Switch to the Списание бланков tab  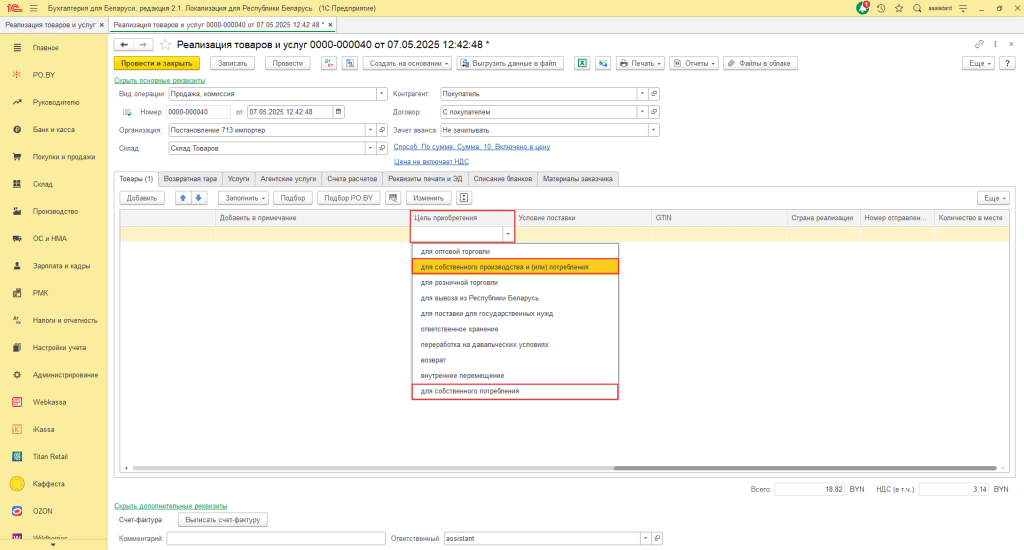(x=502, y=178)
